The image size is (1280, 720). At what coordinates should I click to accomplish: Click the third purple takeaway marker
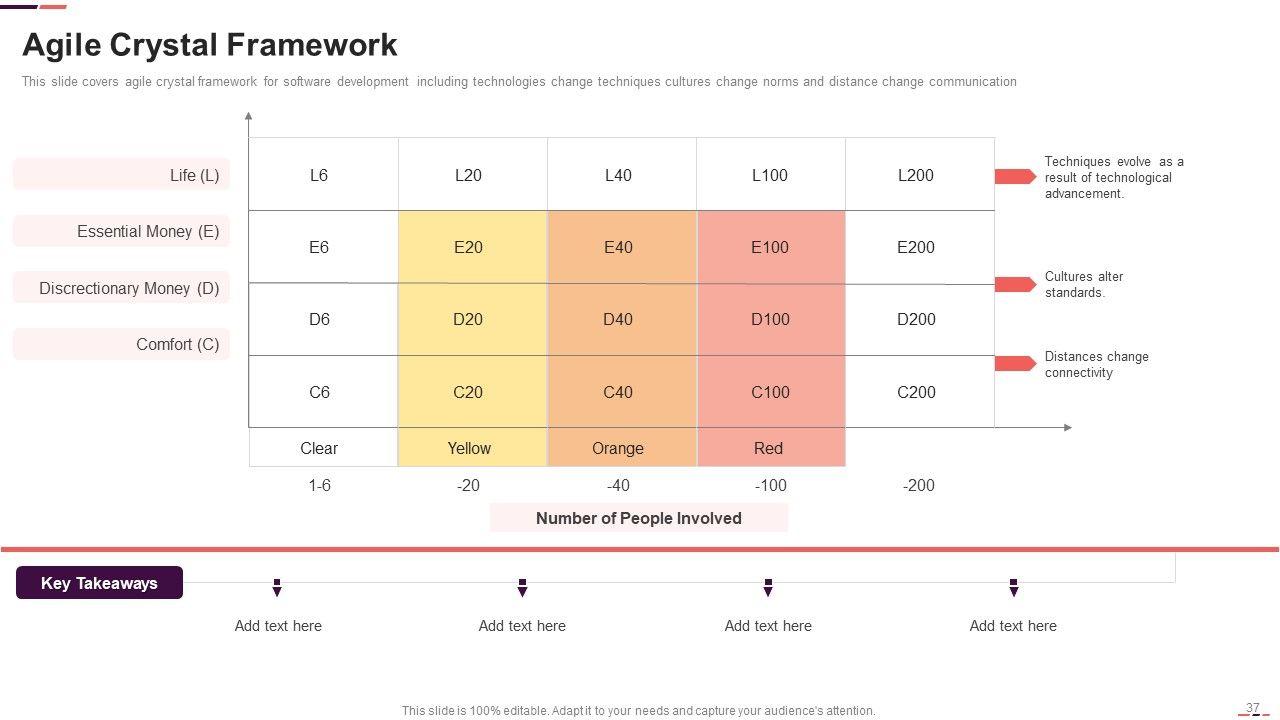tap(768, 588)
